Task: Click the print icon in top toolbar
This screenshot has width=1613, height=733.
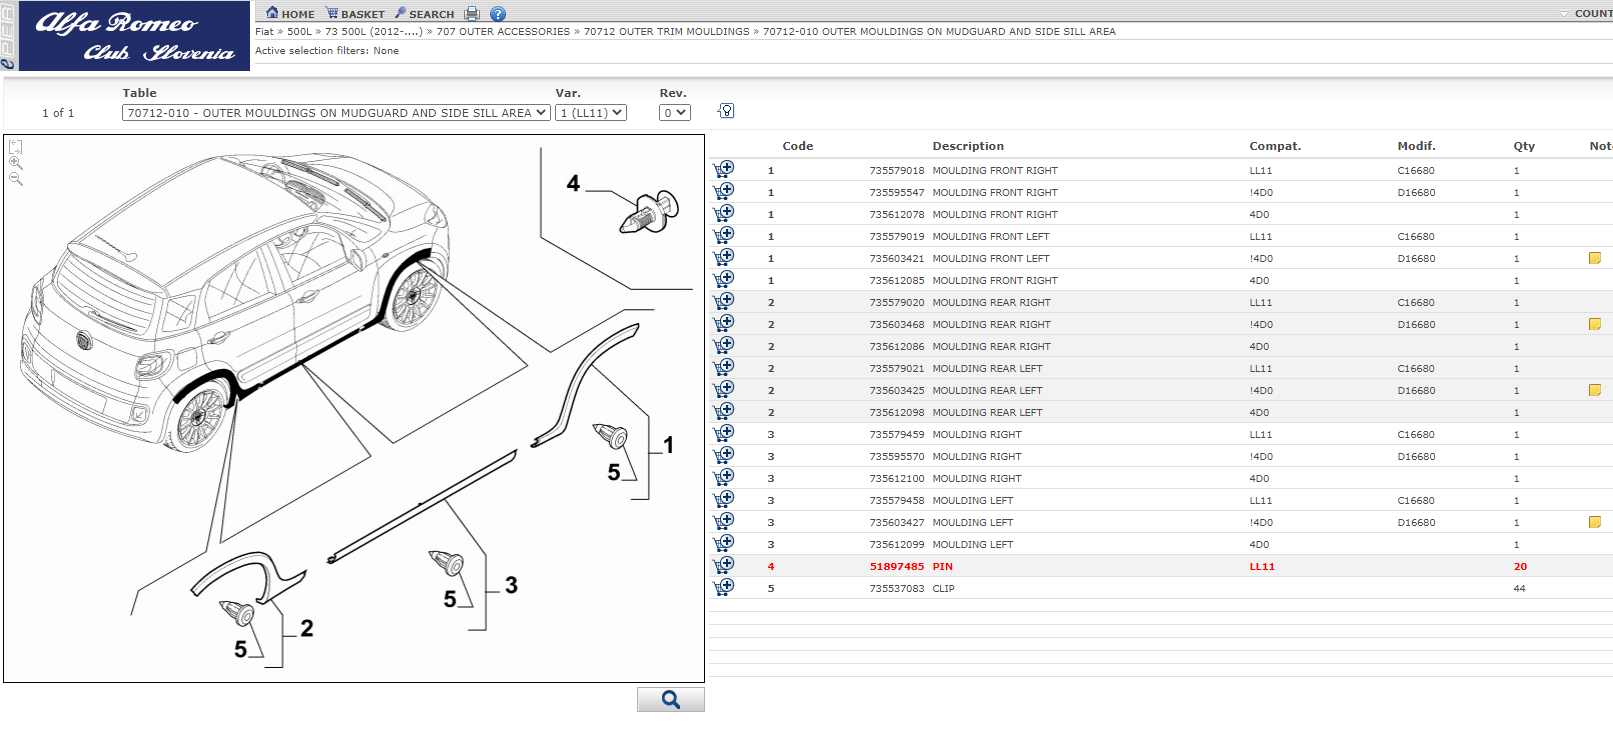Action: tap(472, 14)
